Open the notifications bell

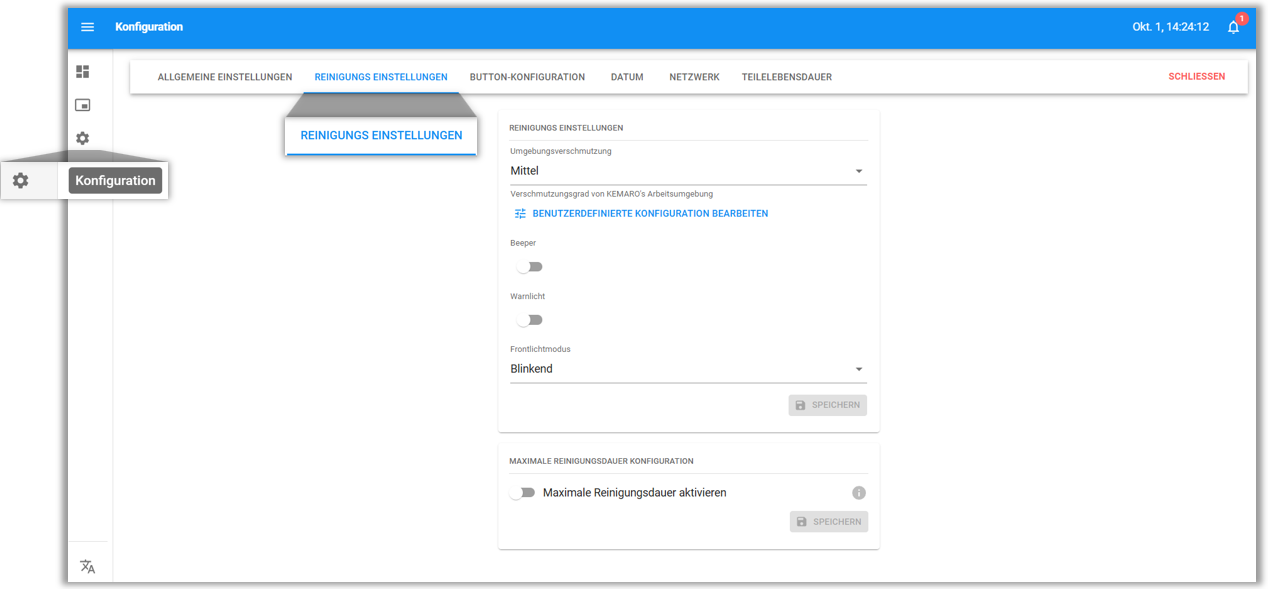pyautogui.click(x=1233, y=27)
